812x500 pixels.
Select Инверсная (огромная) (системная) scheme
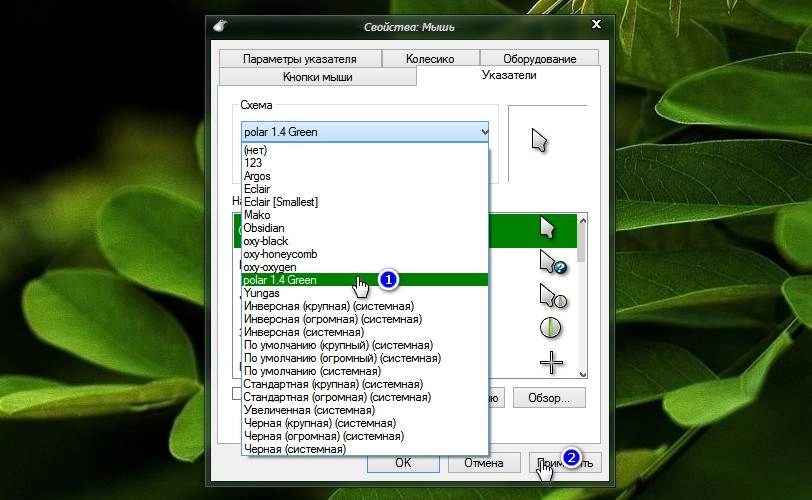pos(365,319)
